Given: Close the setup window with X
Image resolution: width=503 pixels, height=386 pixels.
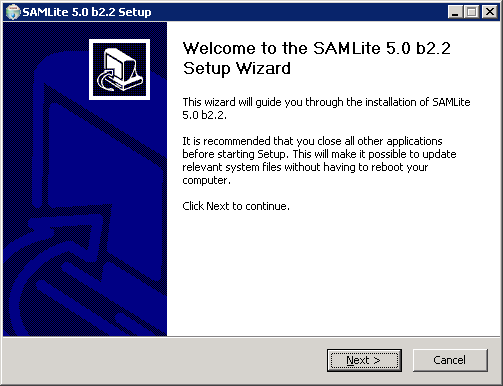Looking at the screenshot, I should (490, 12).
